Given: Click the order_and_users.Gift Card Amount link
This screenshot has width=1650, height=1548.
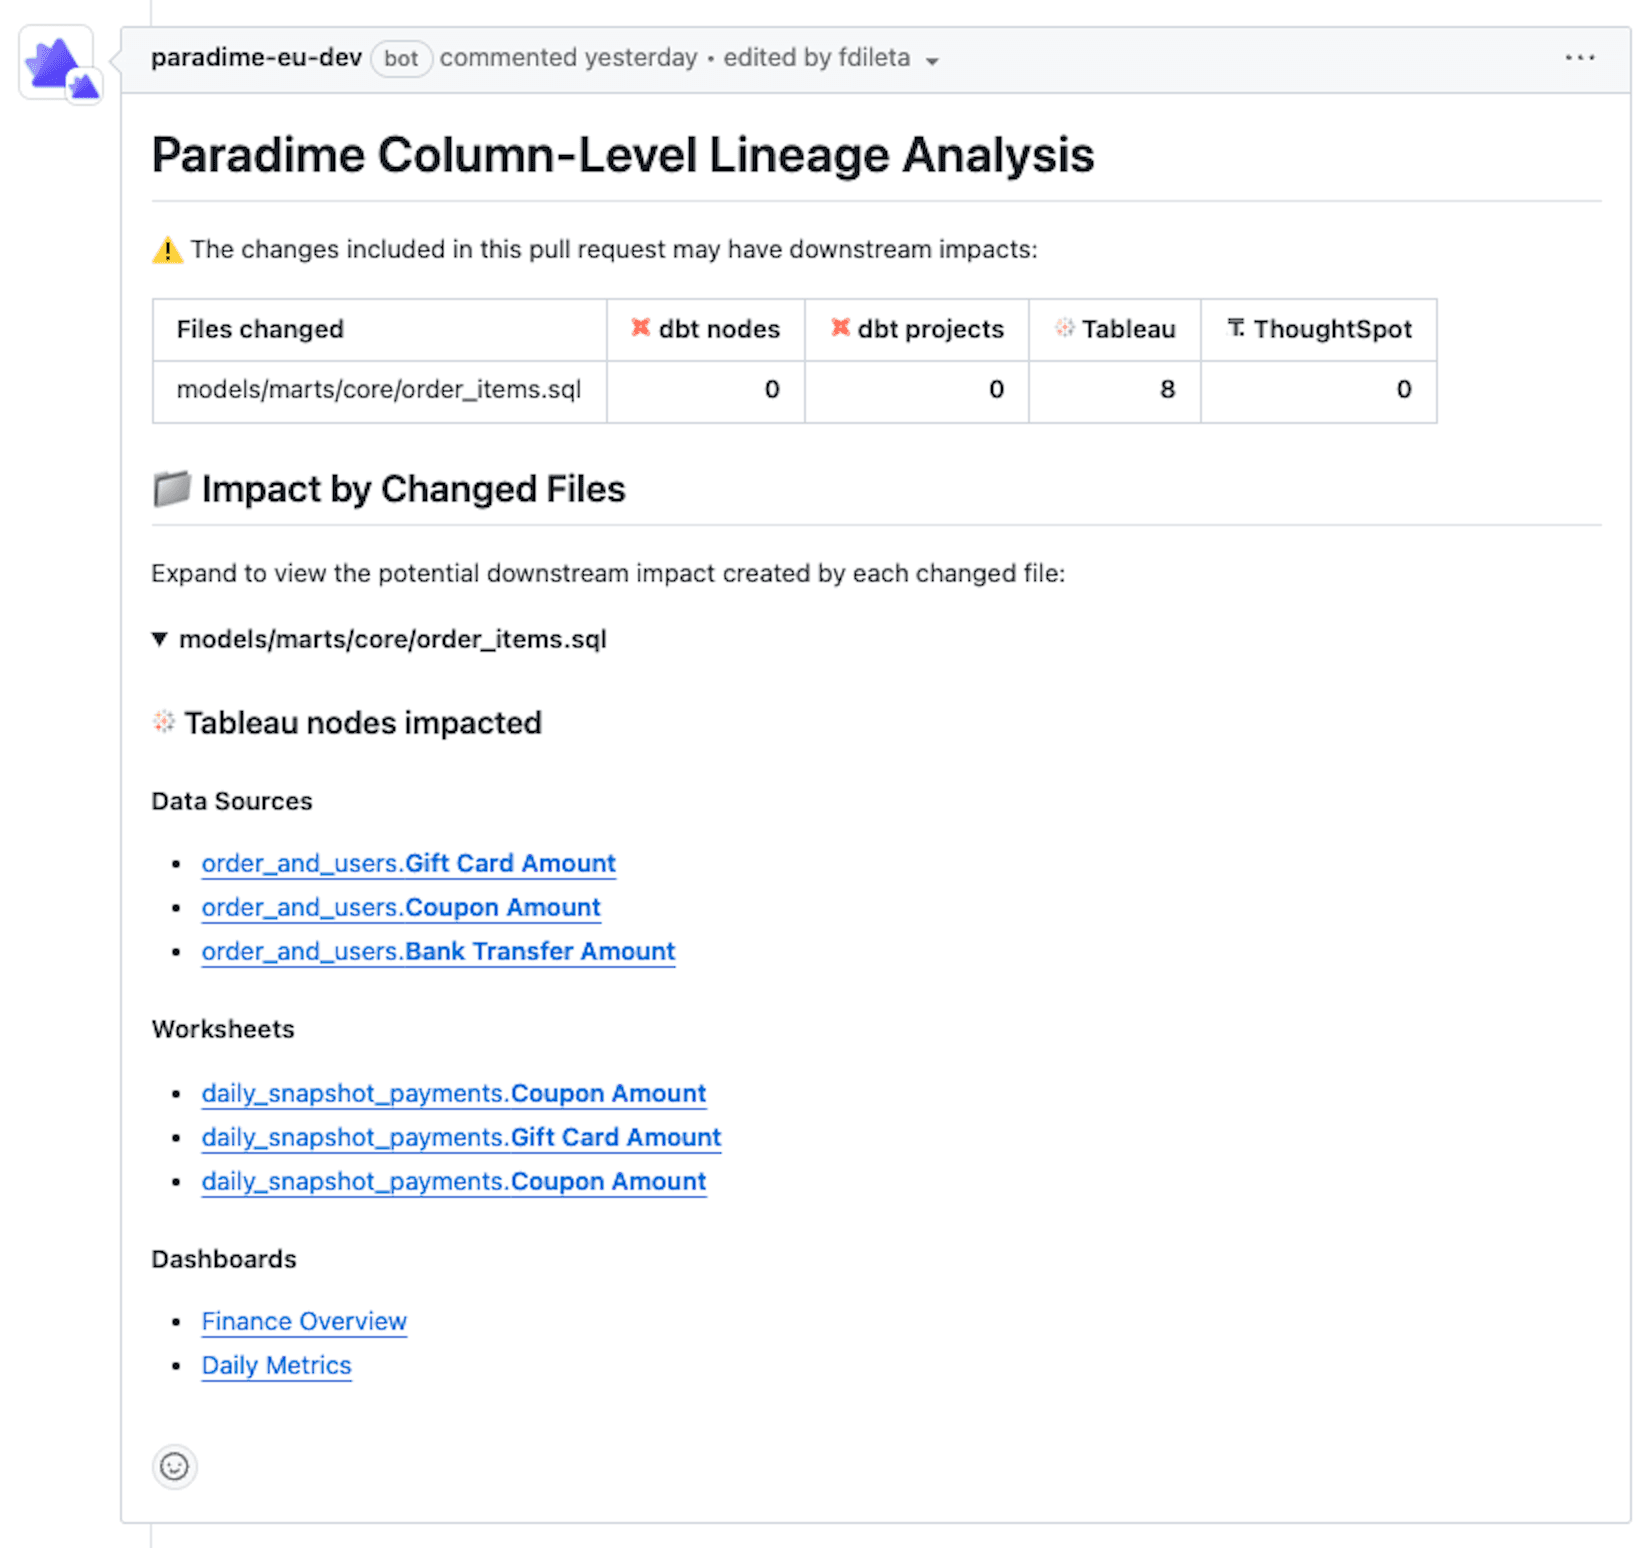Looking at the screenshot, I should coord(408,863).
